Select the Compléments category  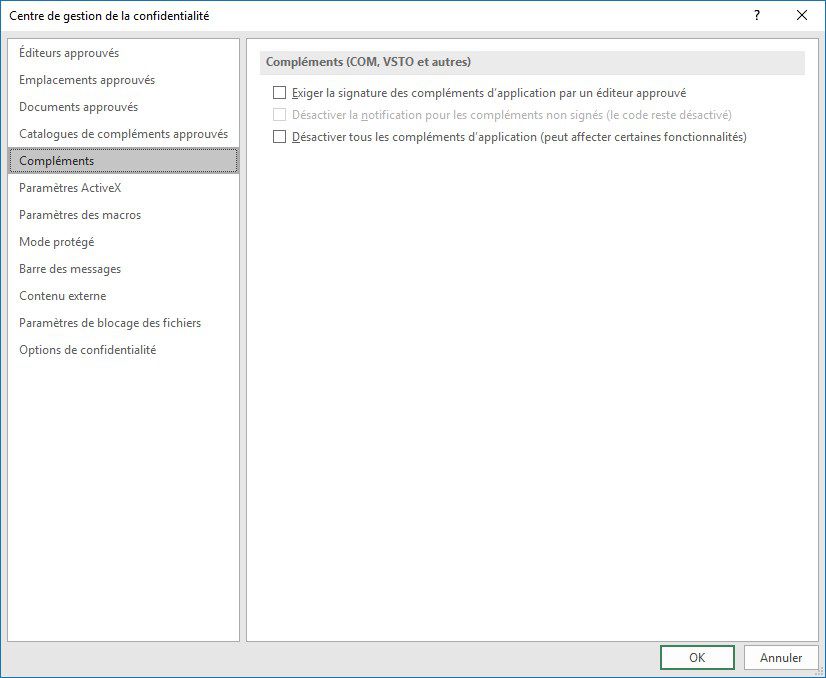123,161
